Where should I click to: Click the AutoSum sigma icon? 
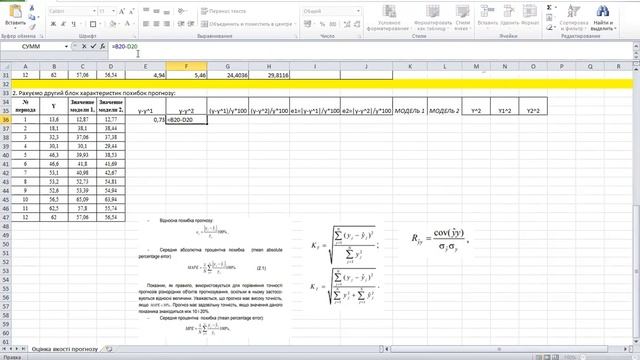(x=549, y=7)
